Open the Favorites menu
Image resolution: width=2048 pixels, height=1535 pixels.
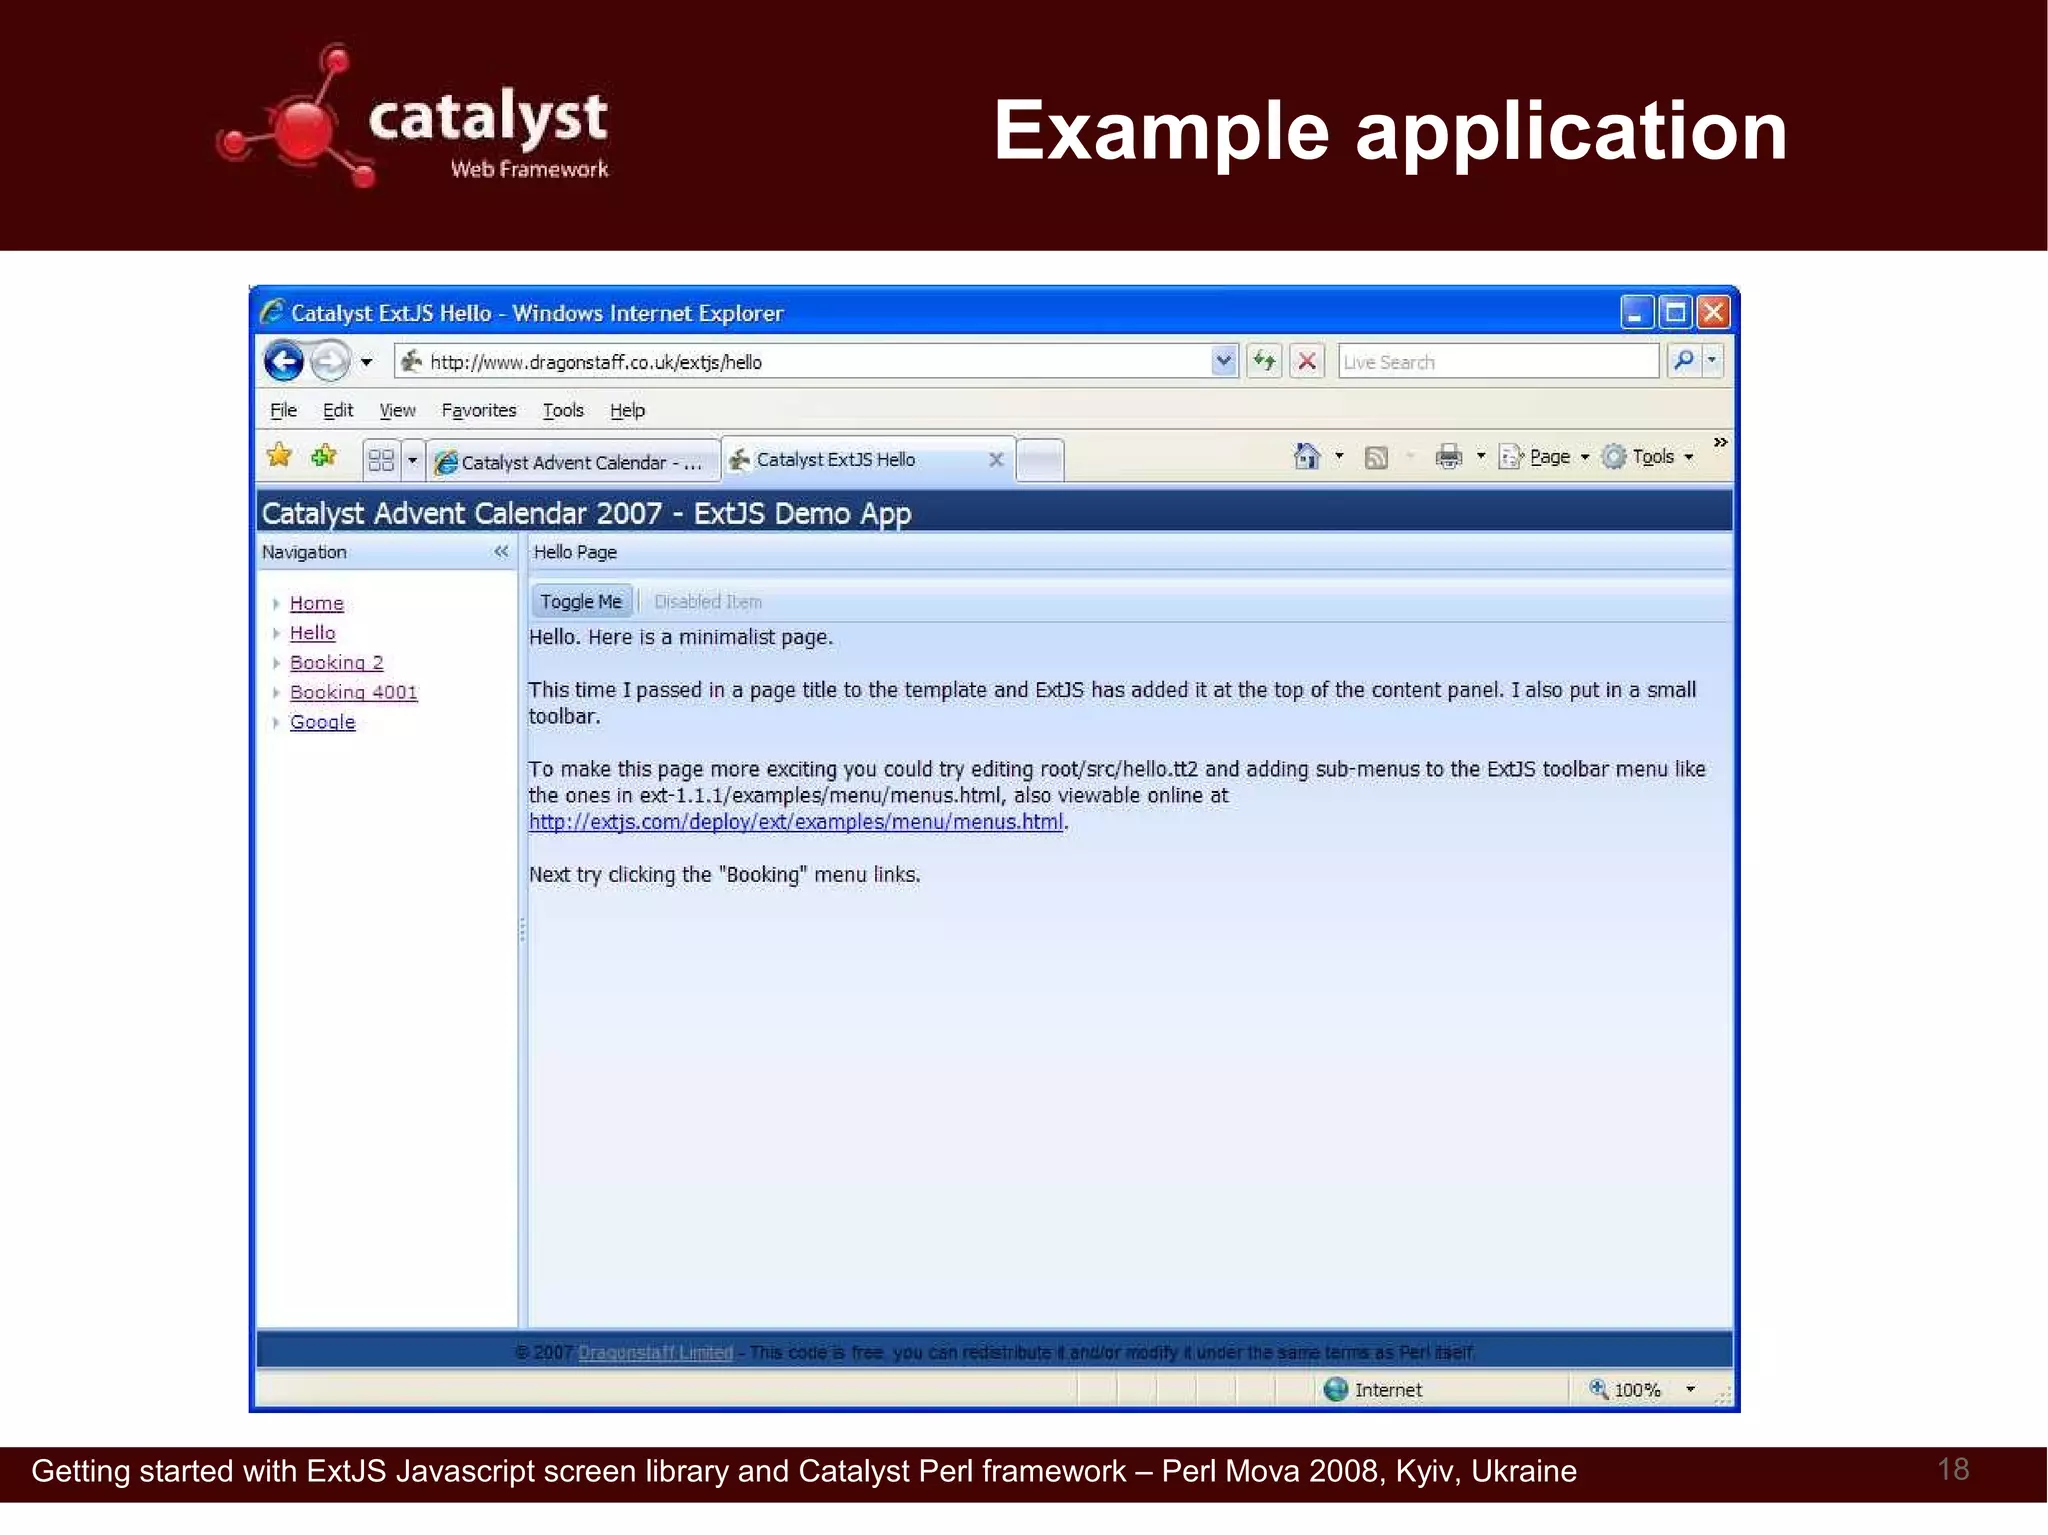pos(478,410)
